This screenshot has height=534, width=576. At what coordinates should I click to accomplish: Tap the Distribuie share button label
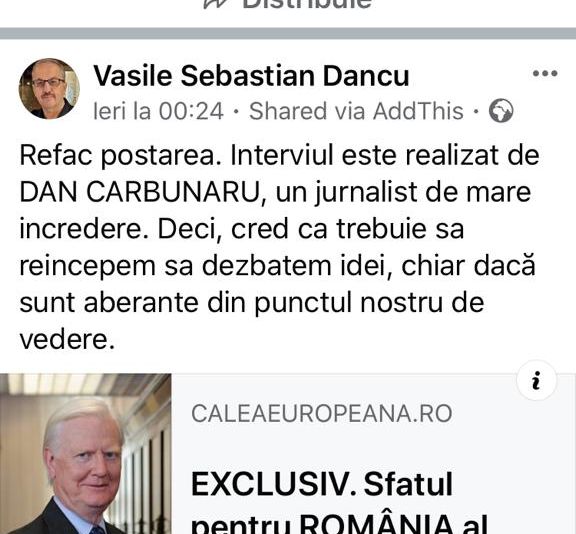point(307,4)
